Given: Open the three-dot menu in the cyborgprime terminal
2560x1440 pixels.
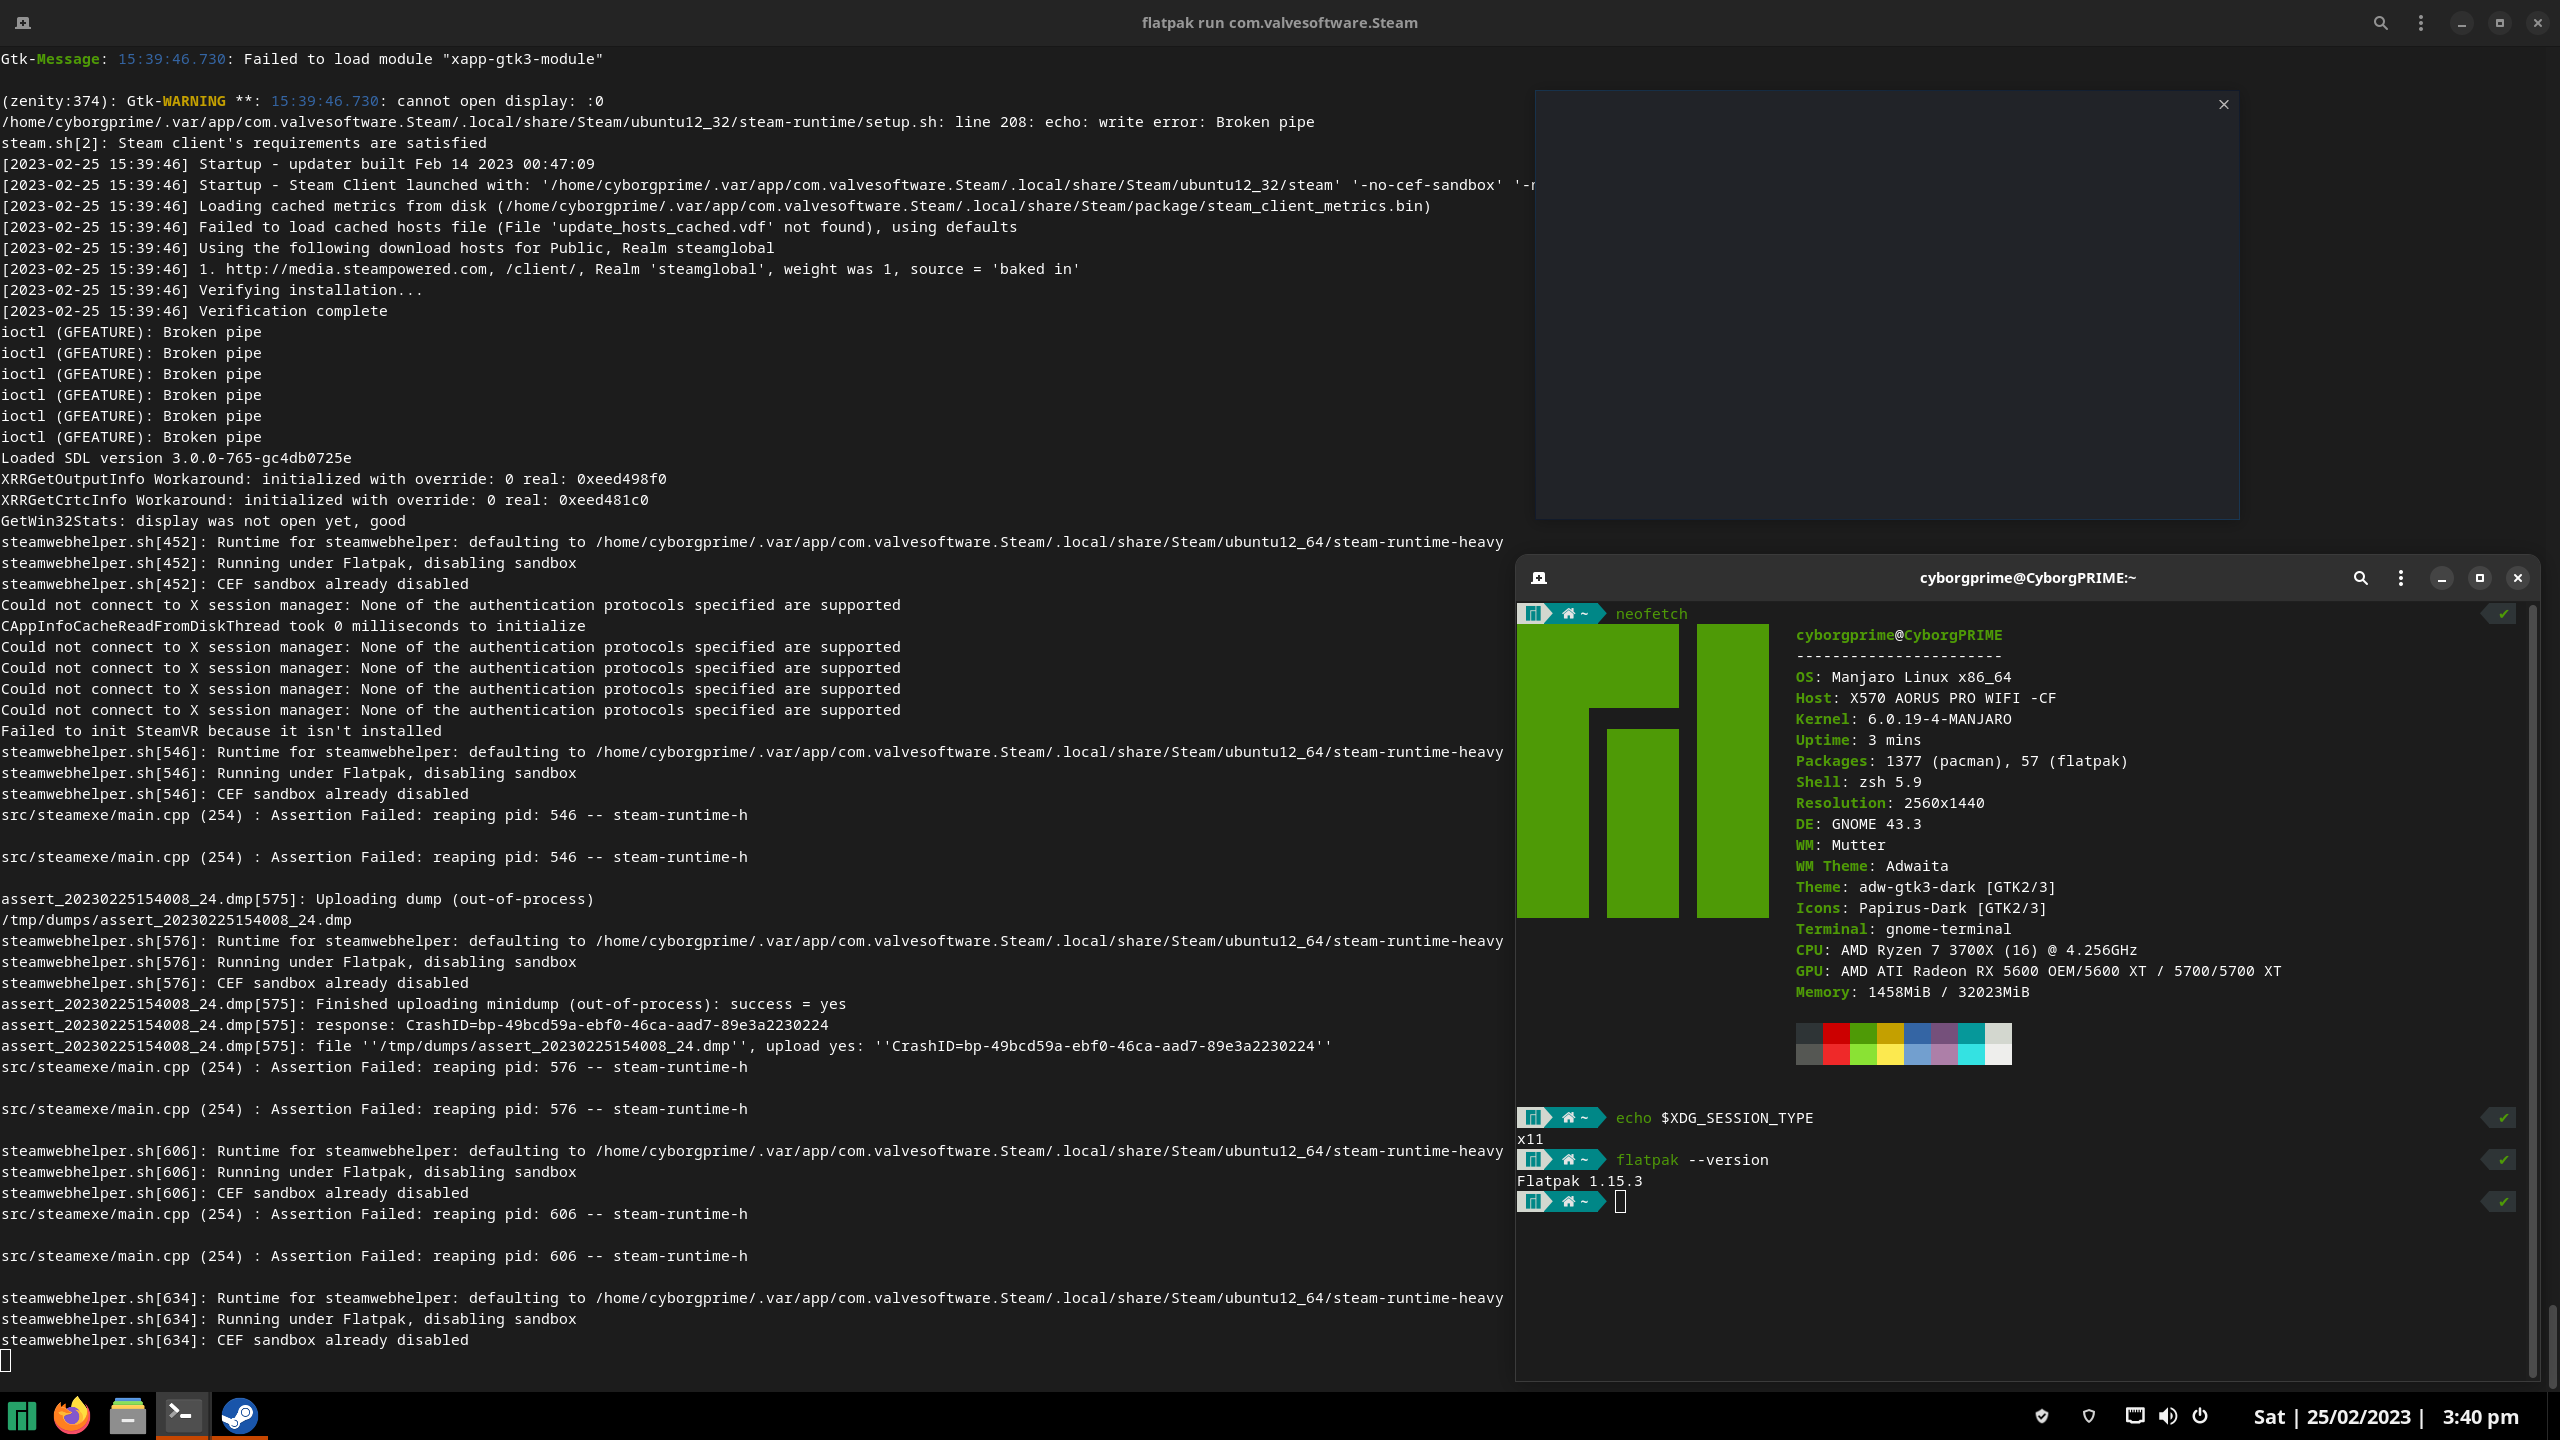Looking at the screenshot, I should pyautogui.click(x=2399, y=578).
